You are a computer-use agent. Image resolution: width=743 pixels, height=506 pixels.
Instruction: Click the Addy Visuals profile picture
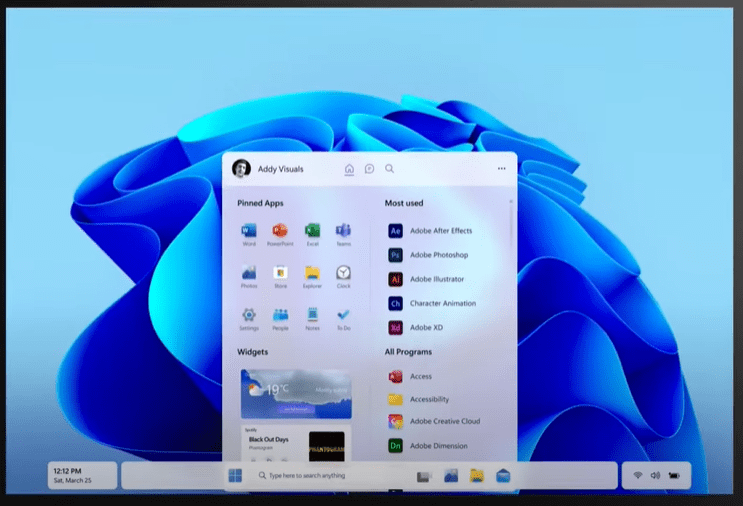tap(241, 168)
